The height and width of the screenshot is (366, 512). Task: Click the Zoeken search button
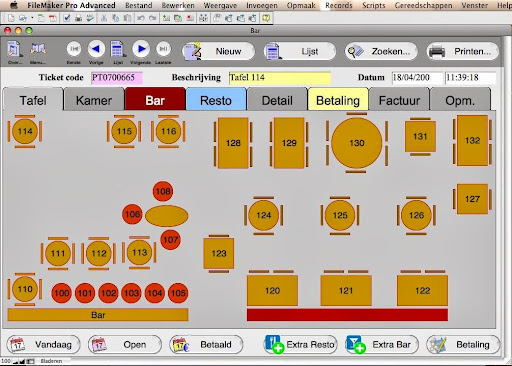(381, 51)
